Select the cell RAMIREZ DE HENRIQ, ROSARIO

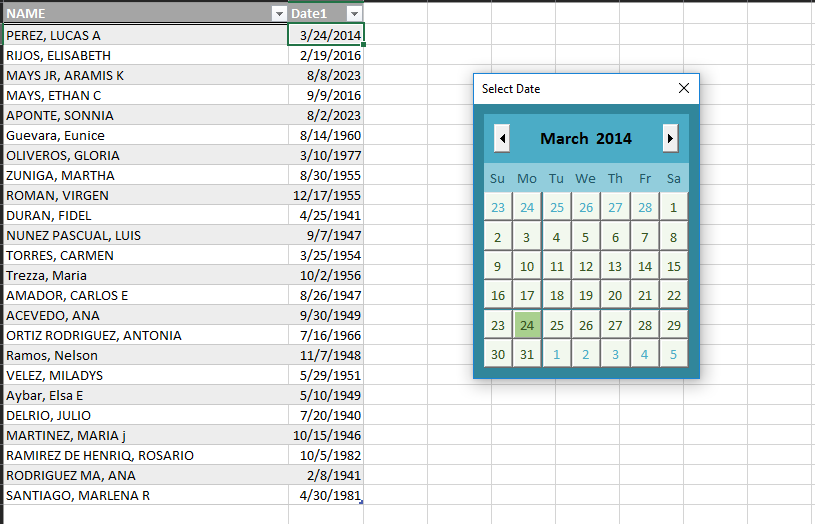click(146, 455)
